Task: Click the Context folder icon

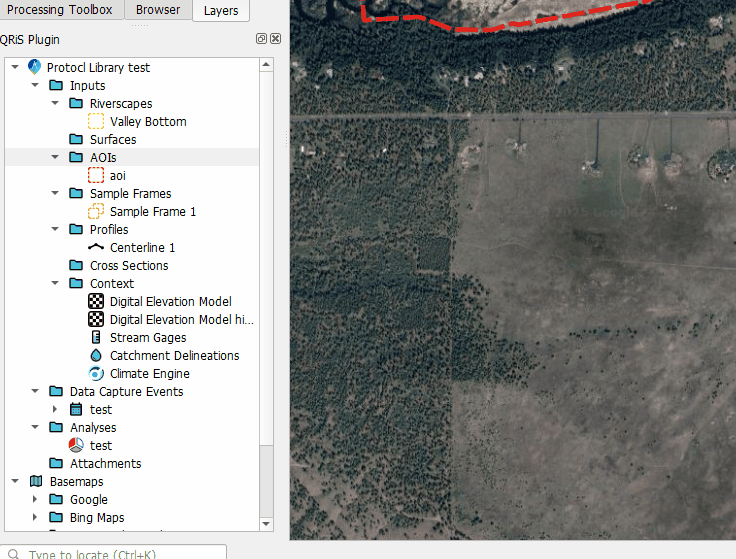Action: pyautogui.click(x=76, y=283)
